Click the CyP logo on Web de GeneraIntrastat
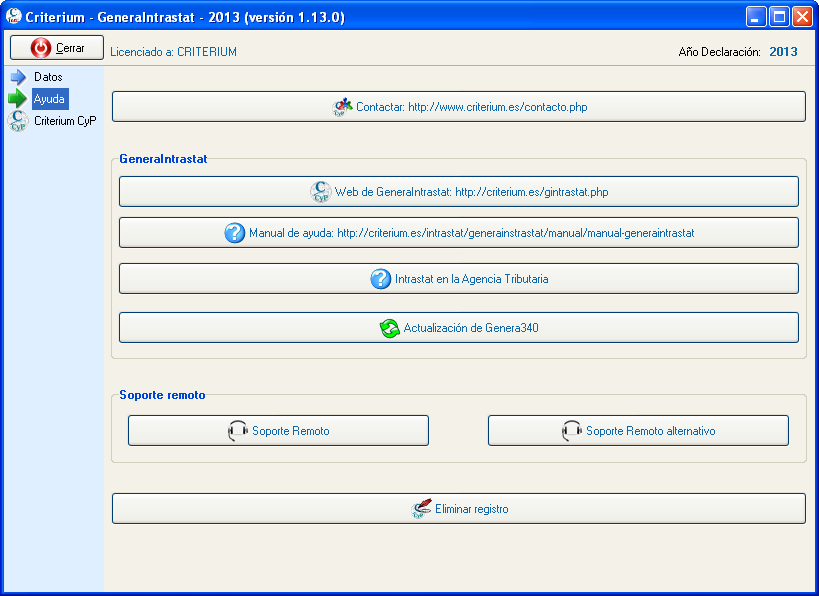 click(x=320, y=192)
